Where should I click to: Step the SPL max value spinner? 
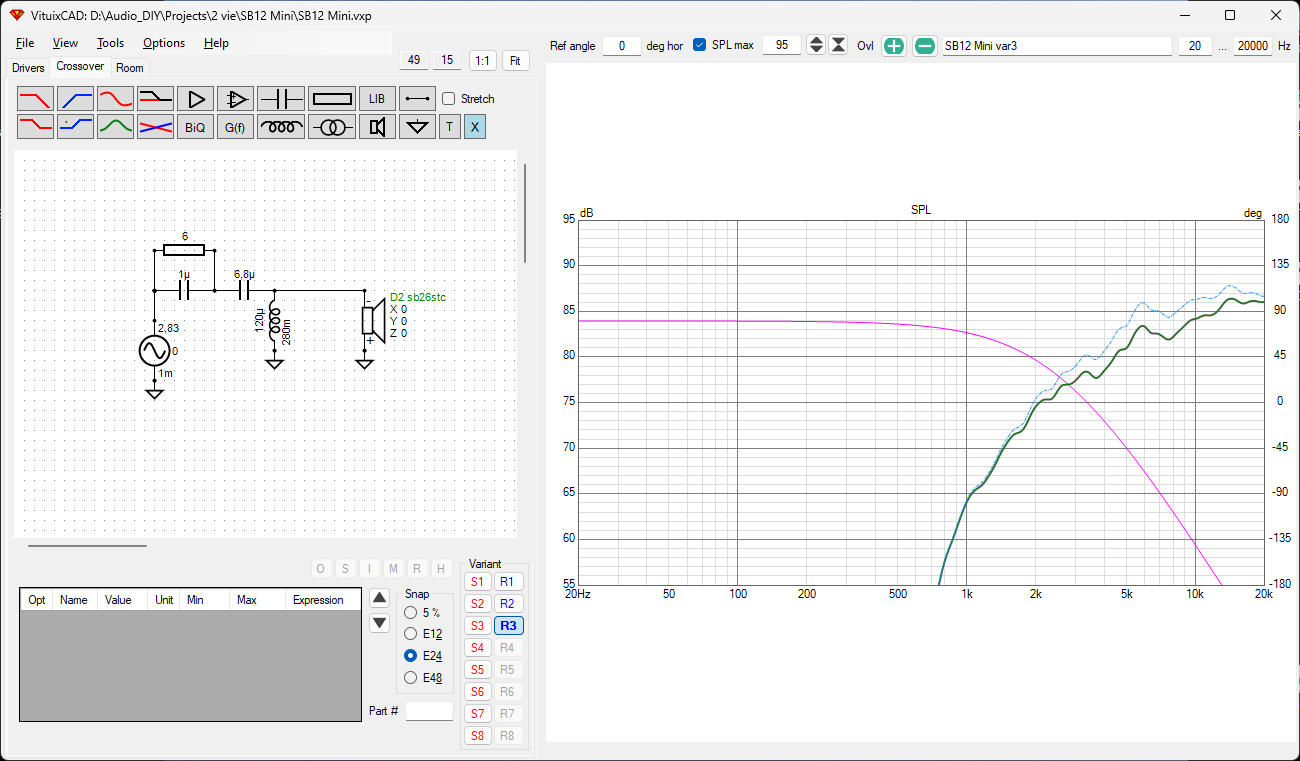coord(816,45)
